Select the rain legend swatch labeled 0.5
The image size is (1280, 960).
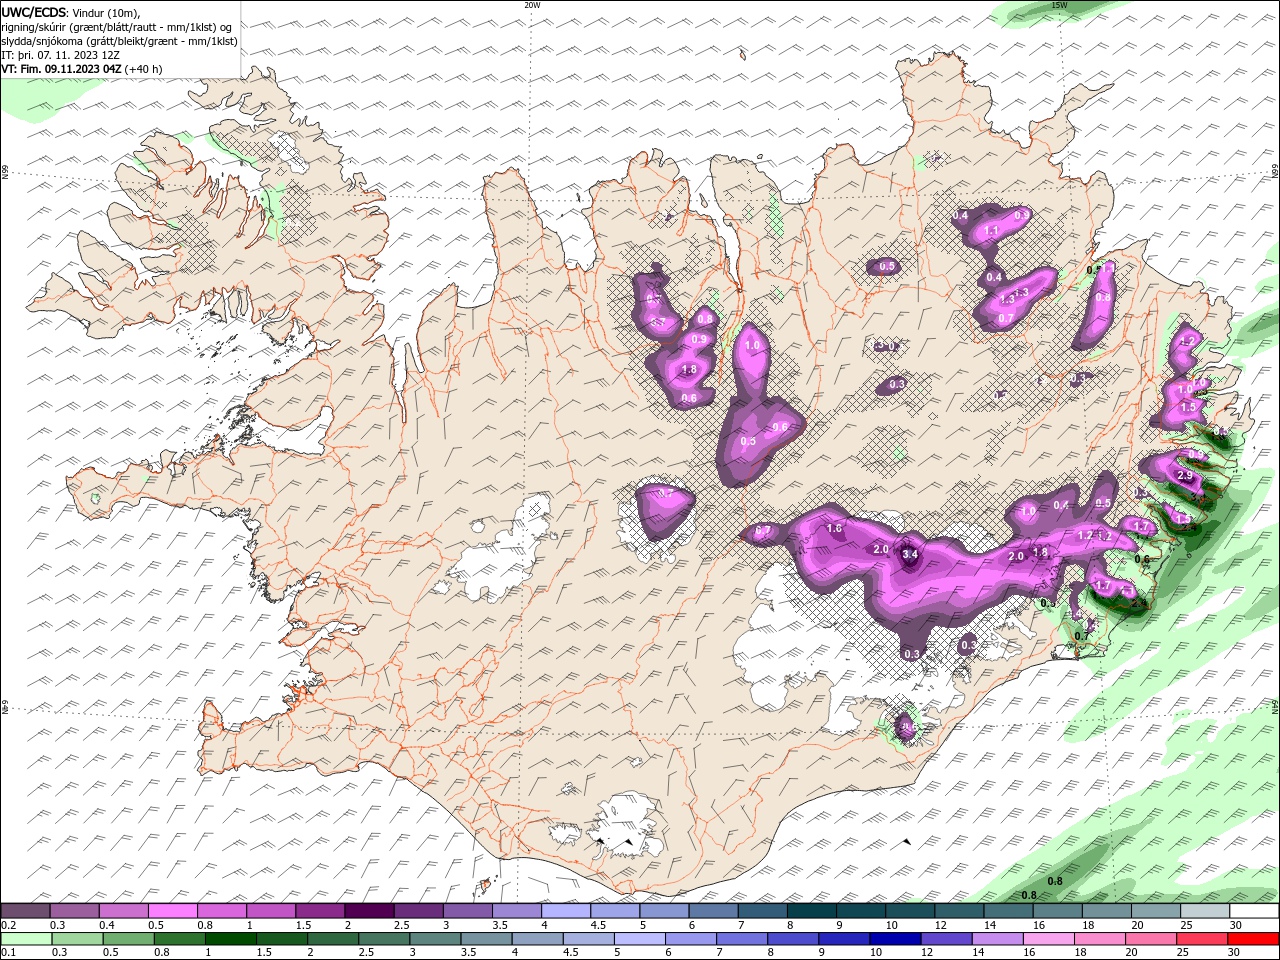tap(128, 939)
